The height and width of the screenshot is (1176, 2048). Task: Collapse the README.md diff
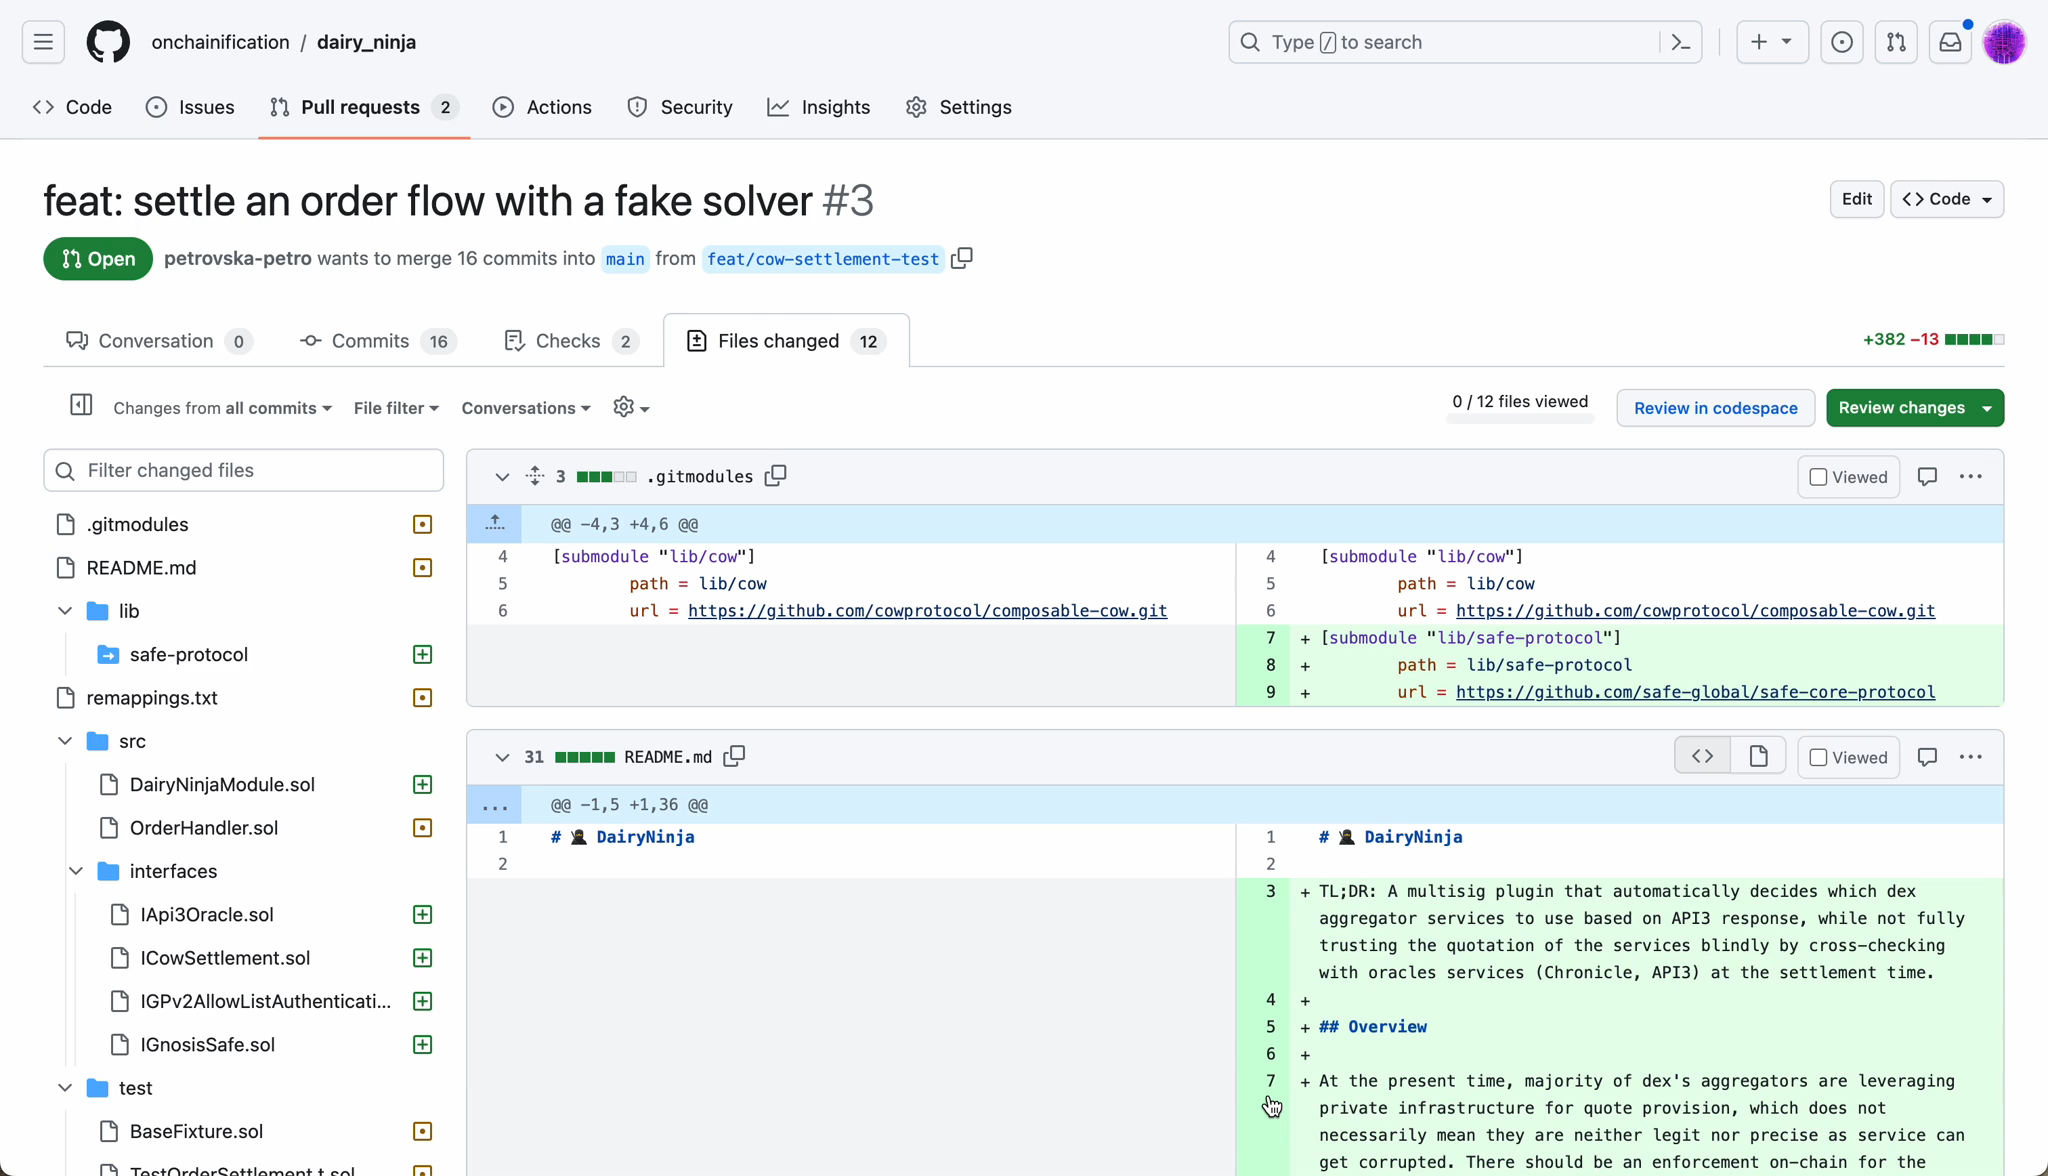click(x=502, y=757)
